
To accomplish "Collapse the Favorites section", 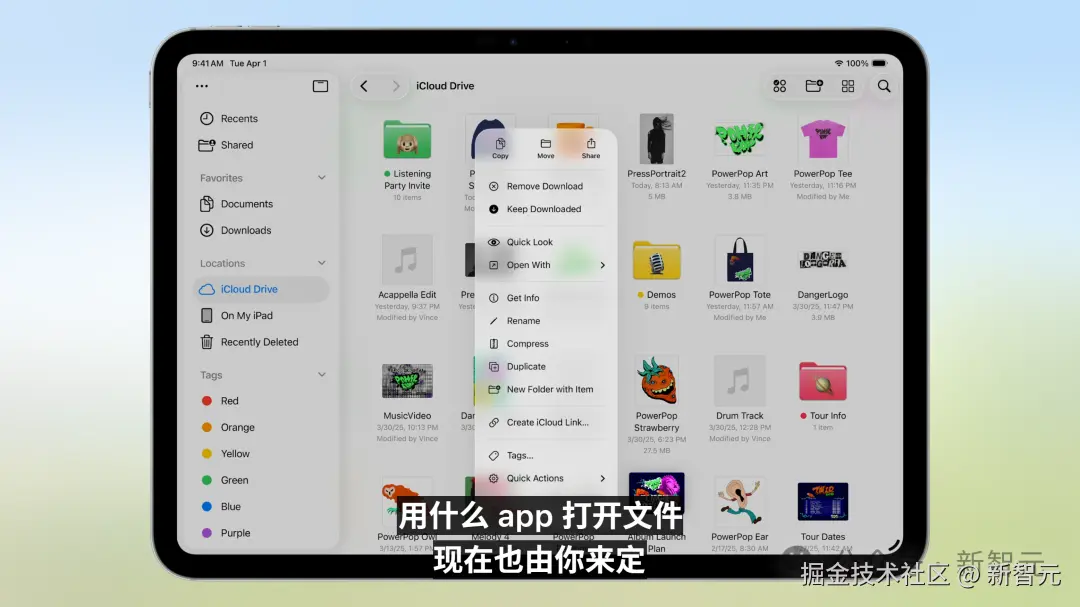I will 322,178.
